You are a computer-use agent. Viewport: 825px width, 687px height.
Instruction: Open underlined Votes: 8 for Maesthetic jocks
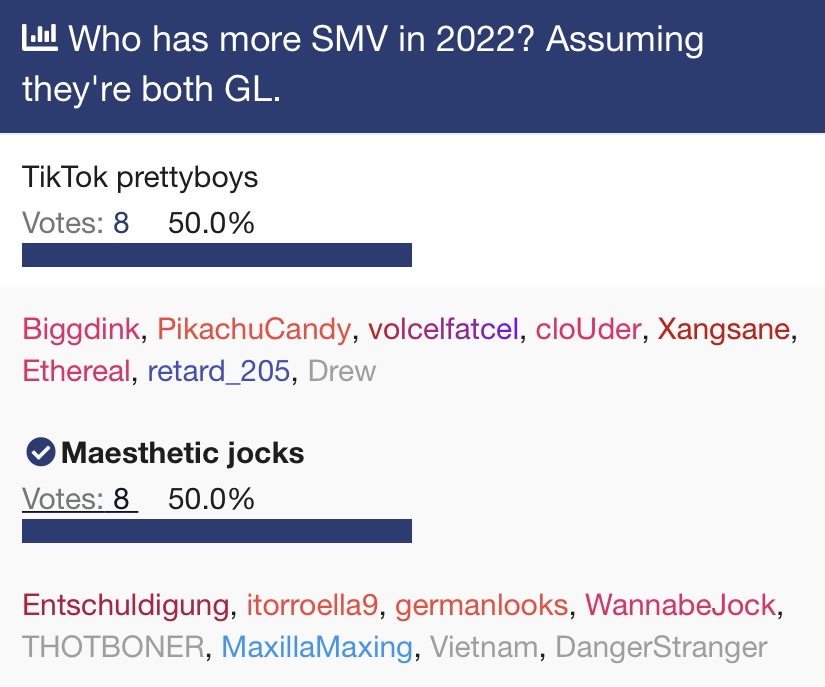click(x=80, y=499)
